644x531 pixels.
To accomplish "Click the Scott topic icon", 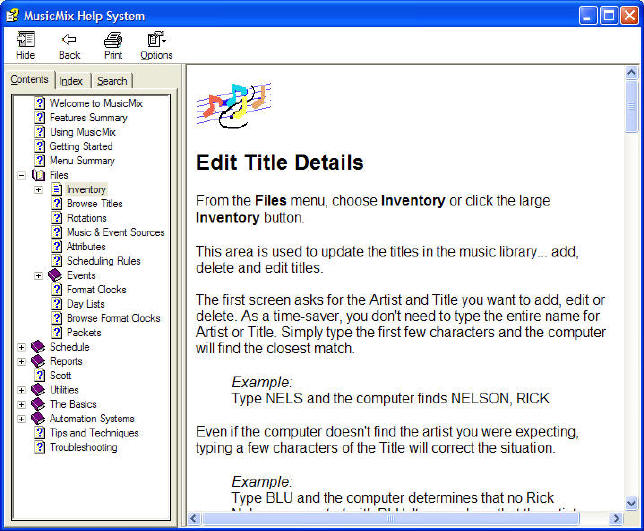I will pyautogui.click(x=39, y=375).
